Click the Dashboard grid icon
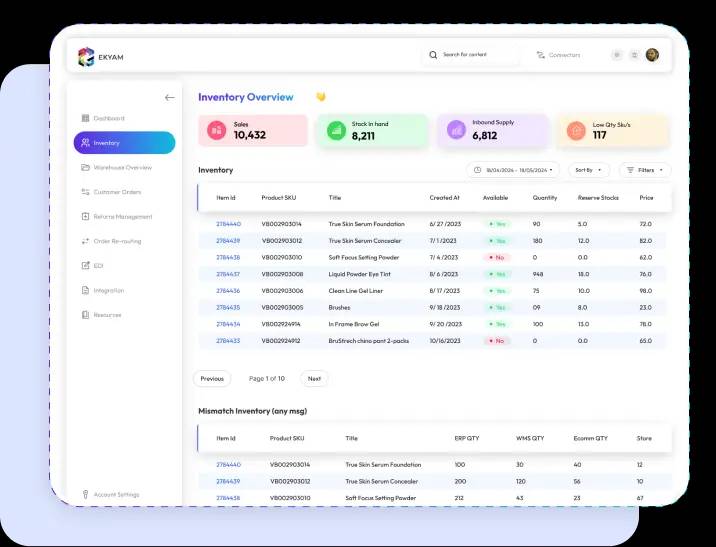716x547 pixels. [85, 118]
